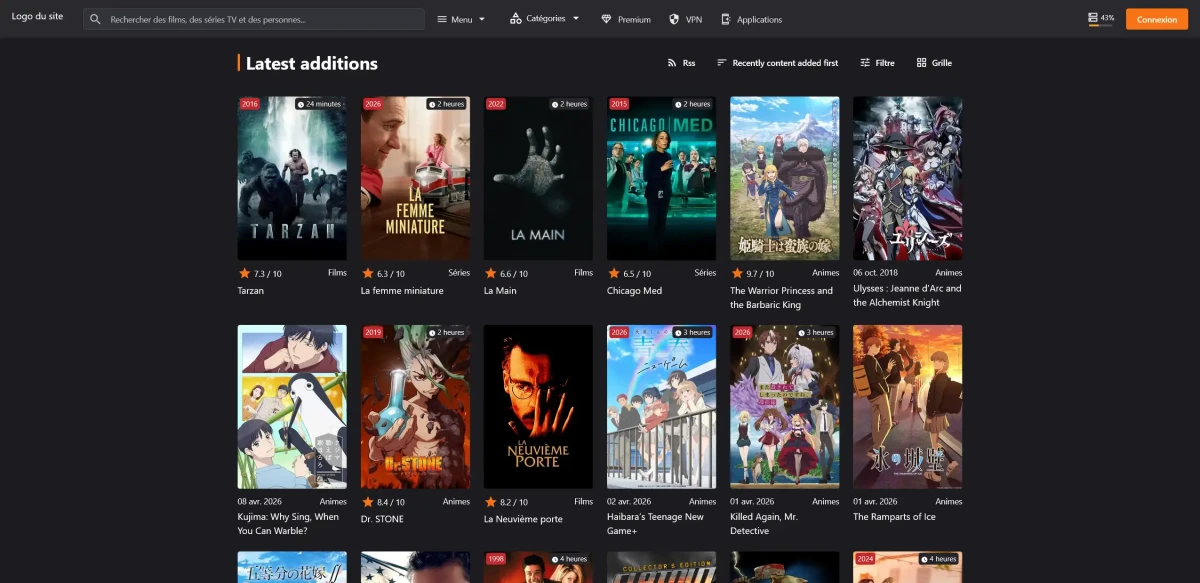Open La Neuvième porte poster
This screenshot has width=1200, height=583.
(x=538, y=407)
